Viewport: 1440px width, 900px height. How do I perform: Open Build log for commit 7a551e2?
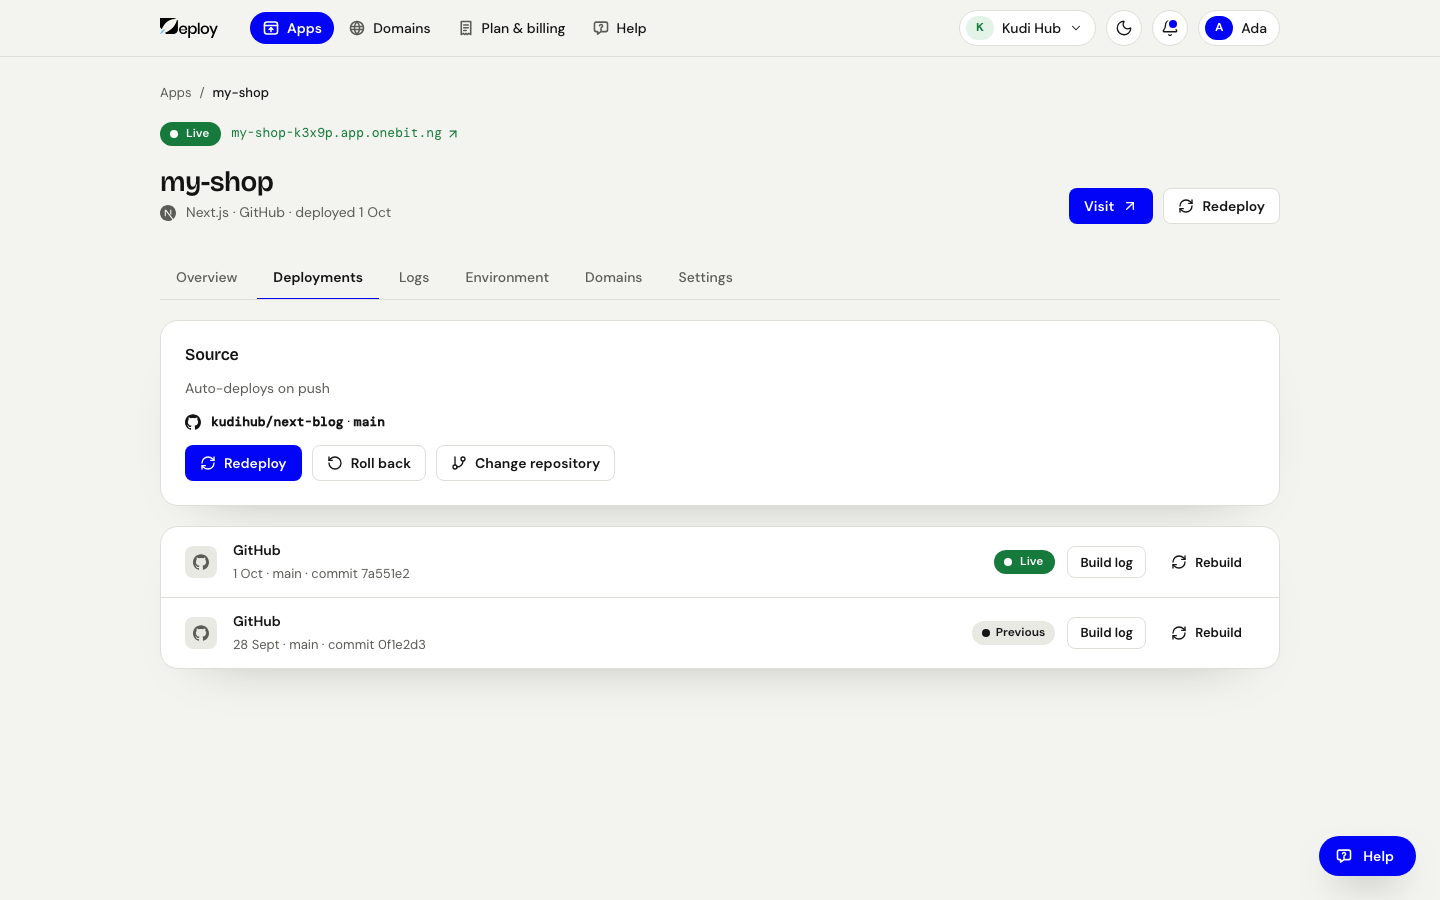(x=1106, y=562)
